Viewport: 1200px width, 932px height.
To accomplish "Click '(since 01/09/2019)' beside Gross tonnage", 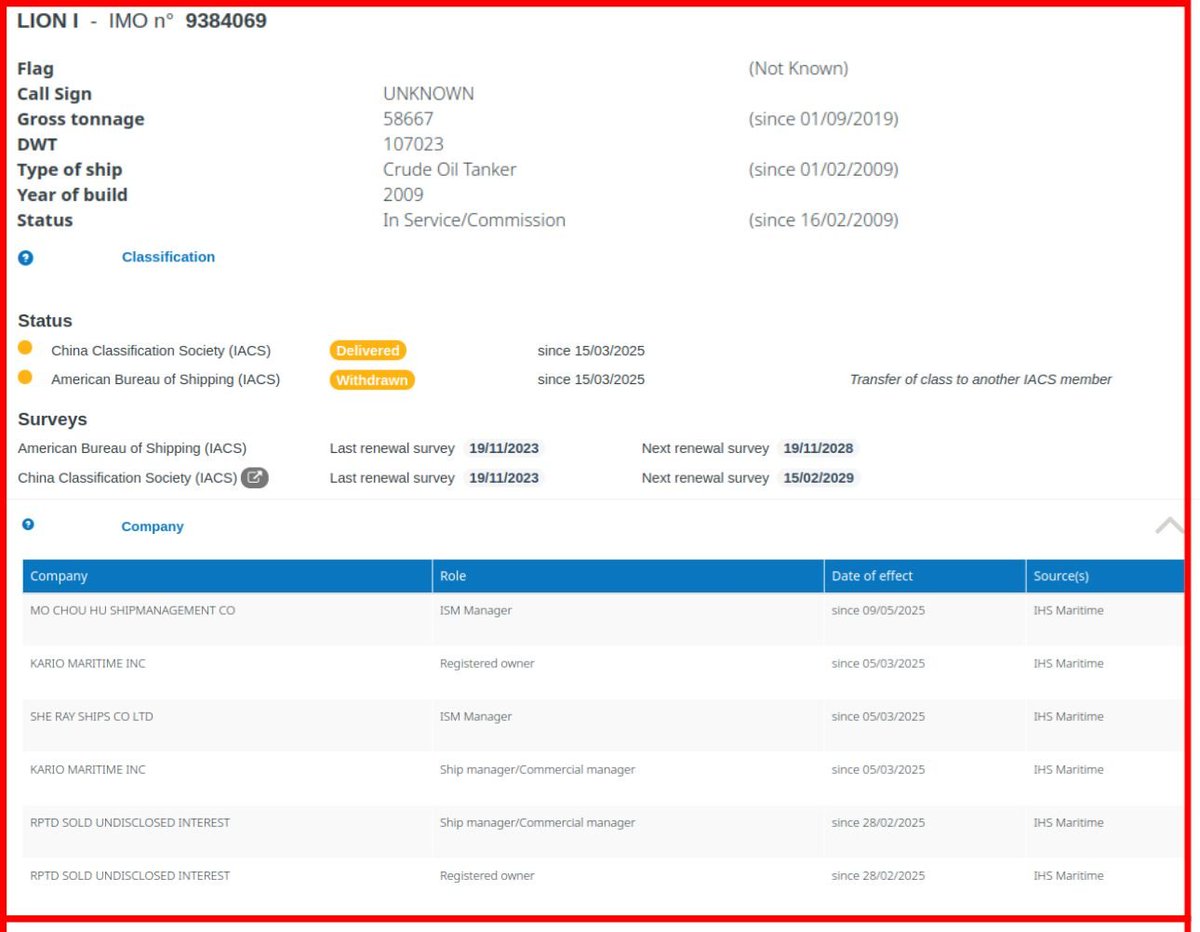I will pos(823,119).
